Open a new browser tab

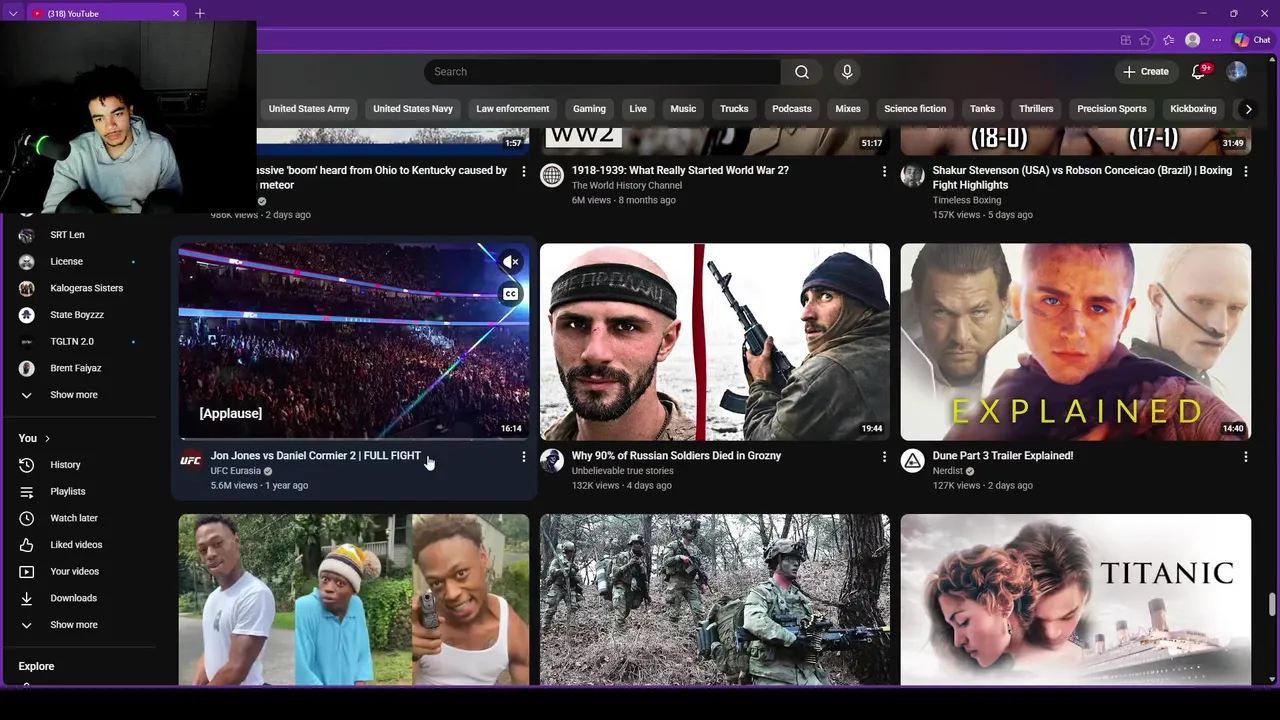point(200,13)
